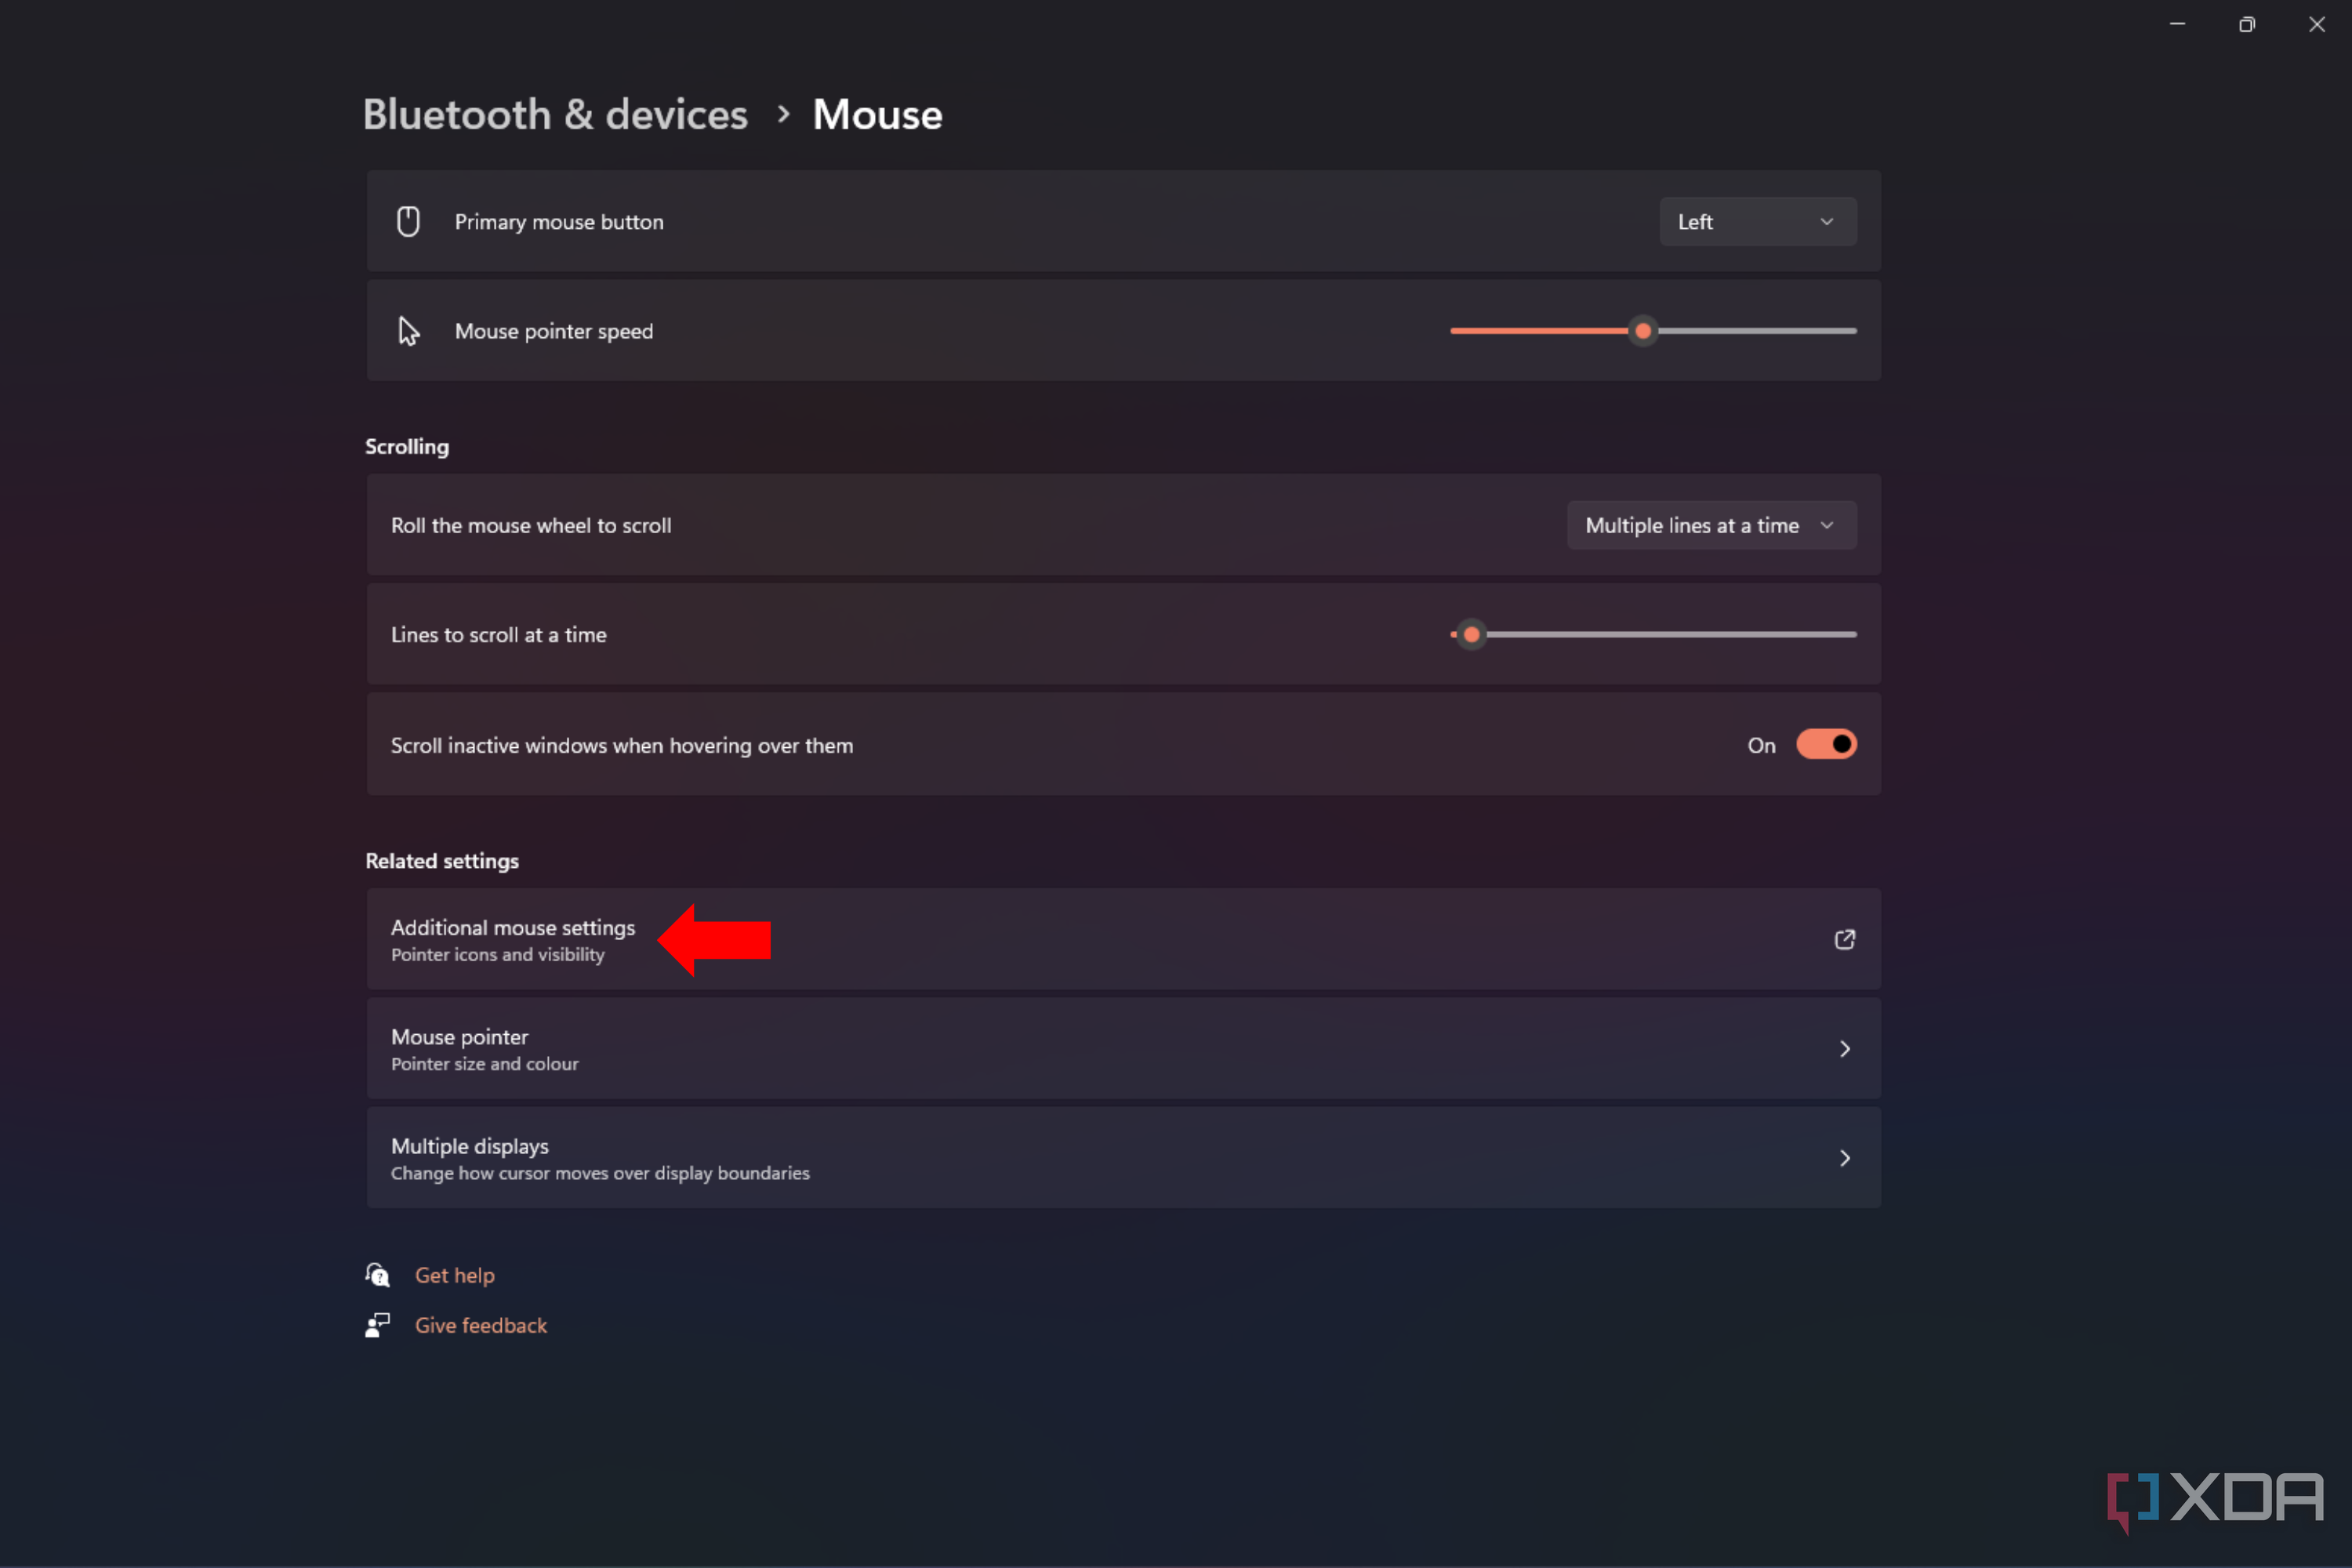Open the Give feedback link
Image resolution: width=2352 pixels, height=1568 pixels.
coord(481,1324)
